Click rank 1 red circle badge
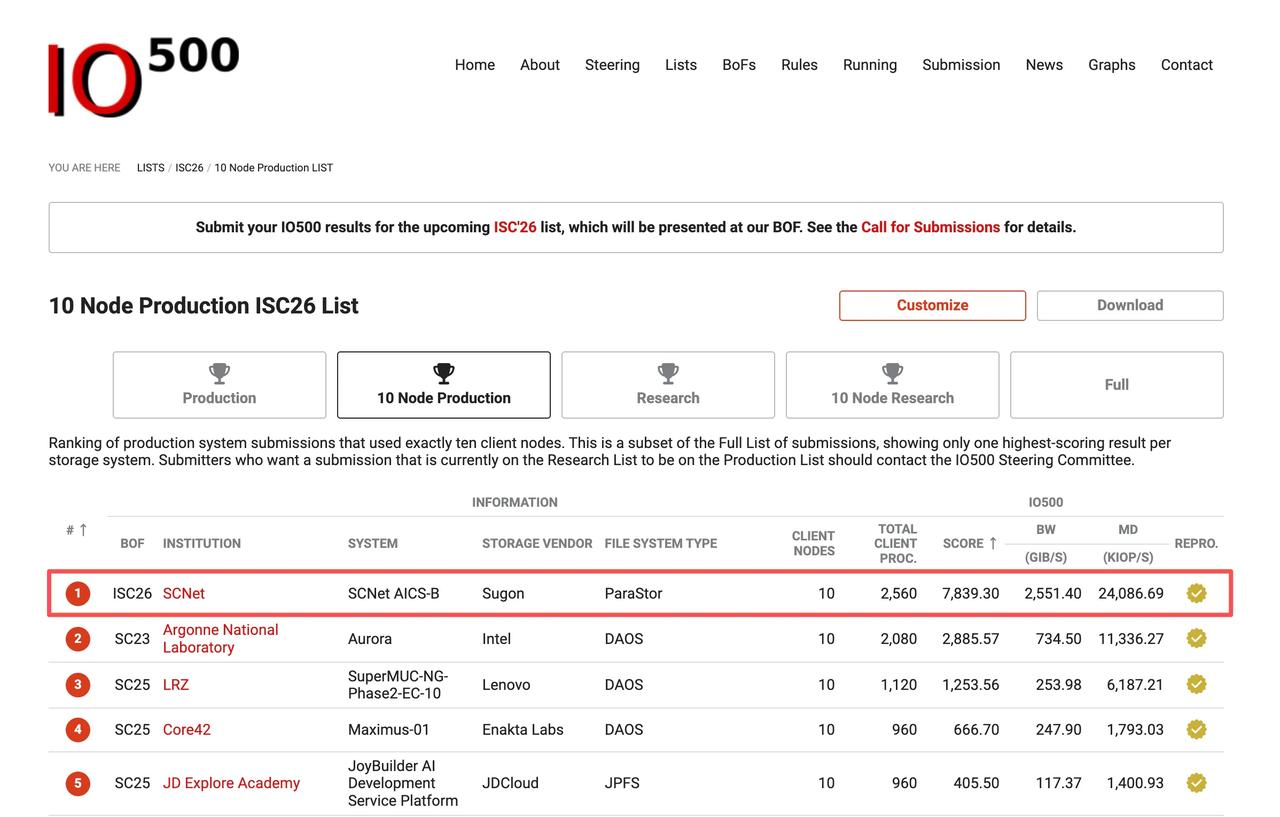The width and height of the screenshot is (1280, 817). click(x=78, y=593)
